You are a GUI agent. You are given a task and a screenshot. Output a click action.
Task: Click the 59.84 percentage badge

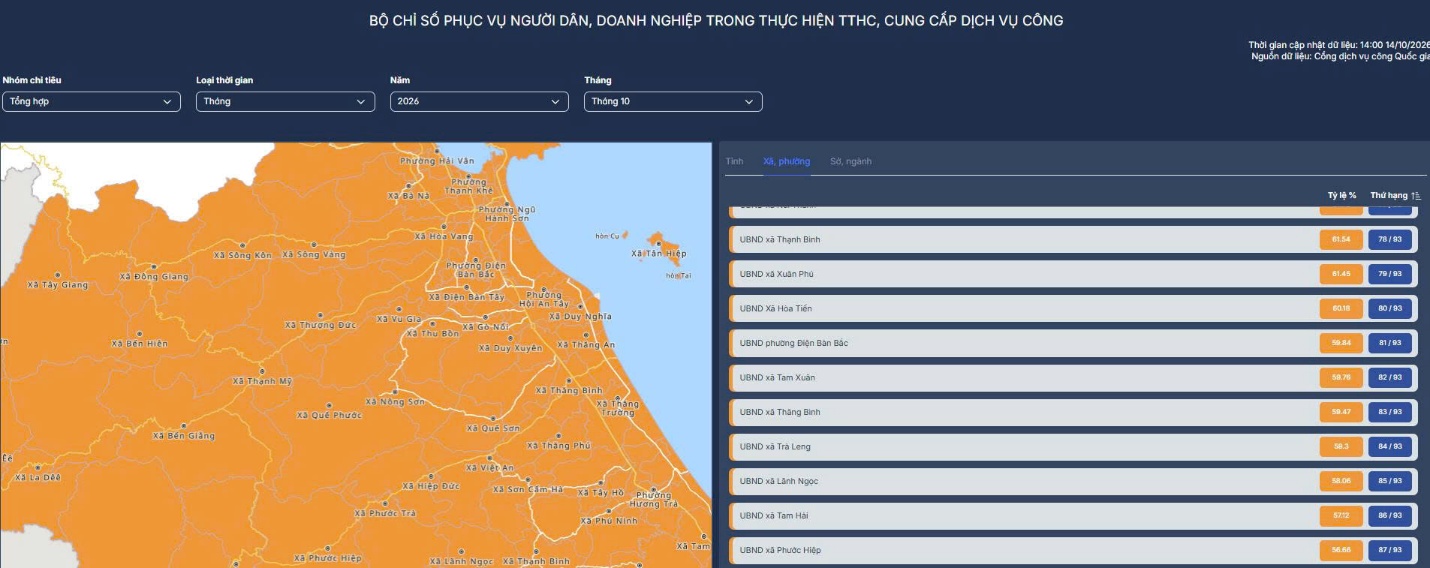(1341, 343)
